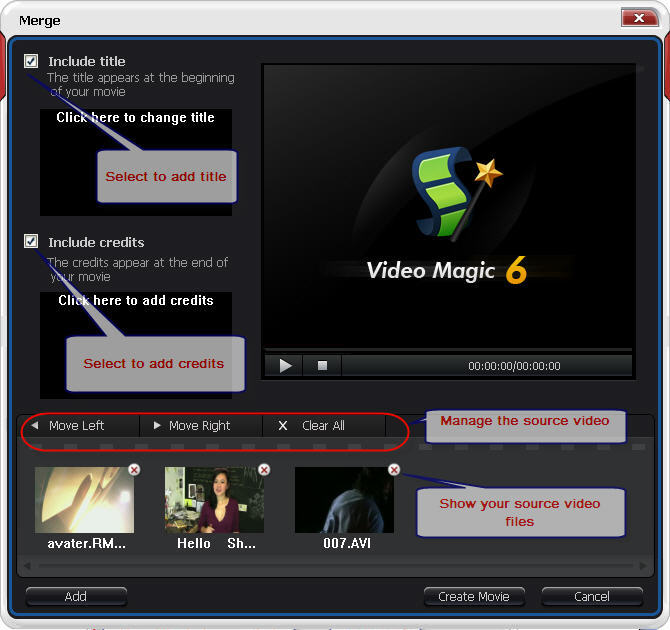This screenshot has height=630, width=670.
Task: Stop the preview playback
Action: [x=322, y=366]
